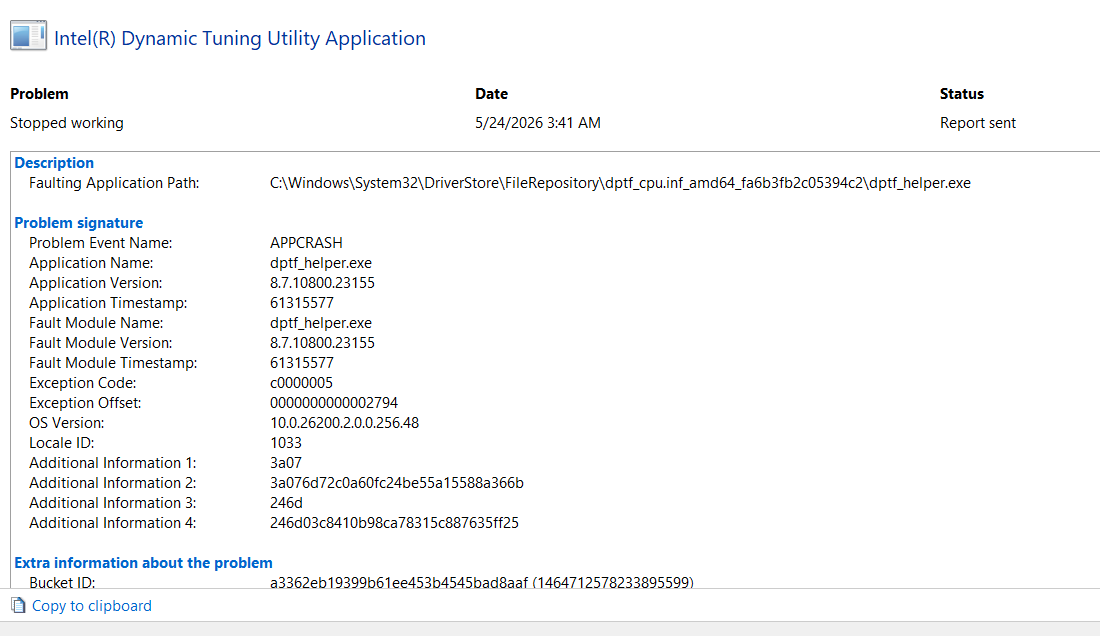Click the Date column header

click(491, 94)
